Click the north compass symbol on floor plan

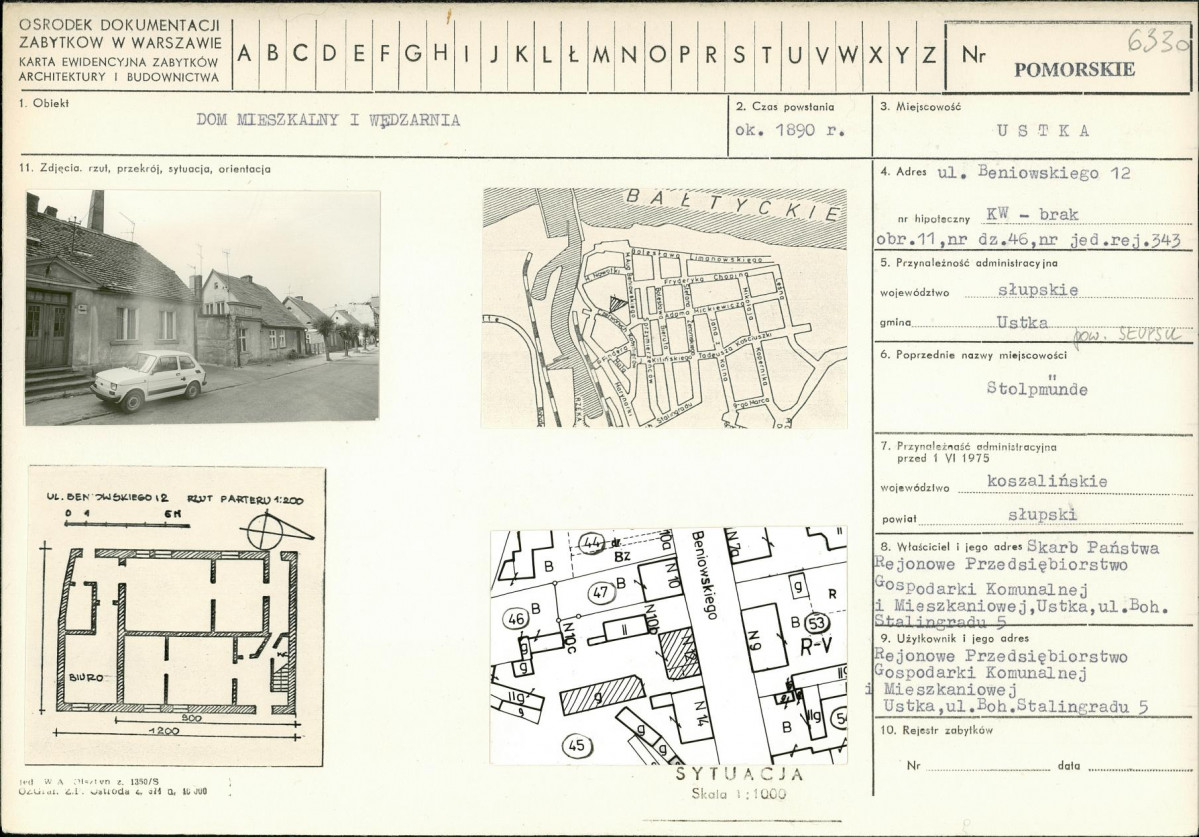(x=275, y=530)
